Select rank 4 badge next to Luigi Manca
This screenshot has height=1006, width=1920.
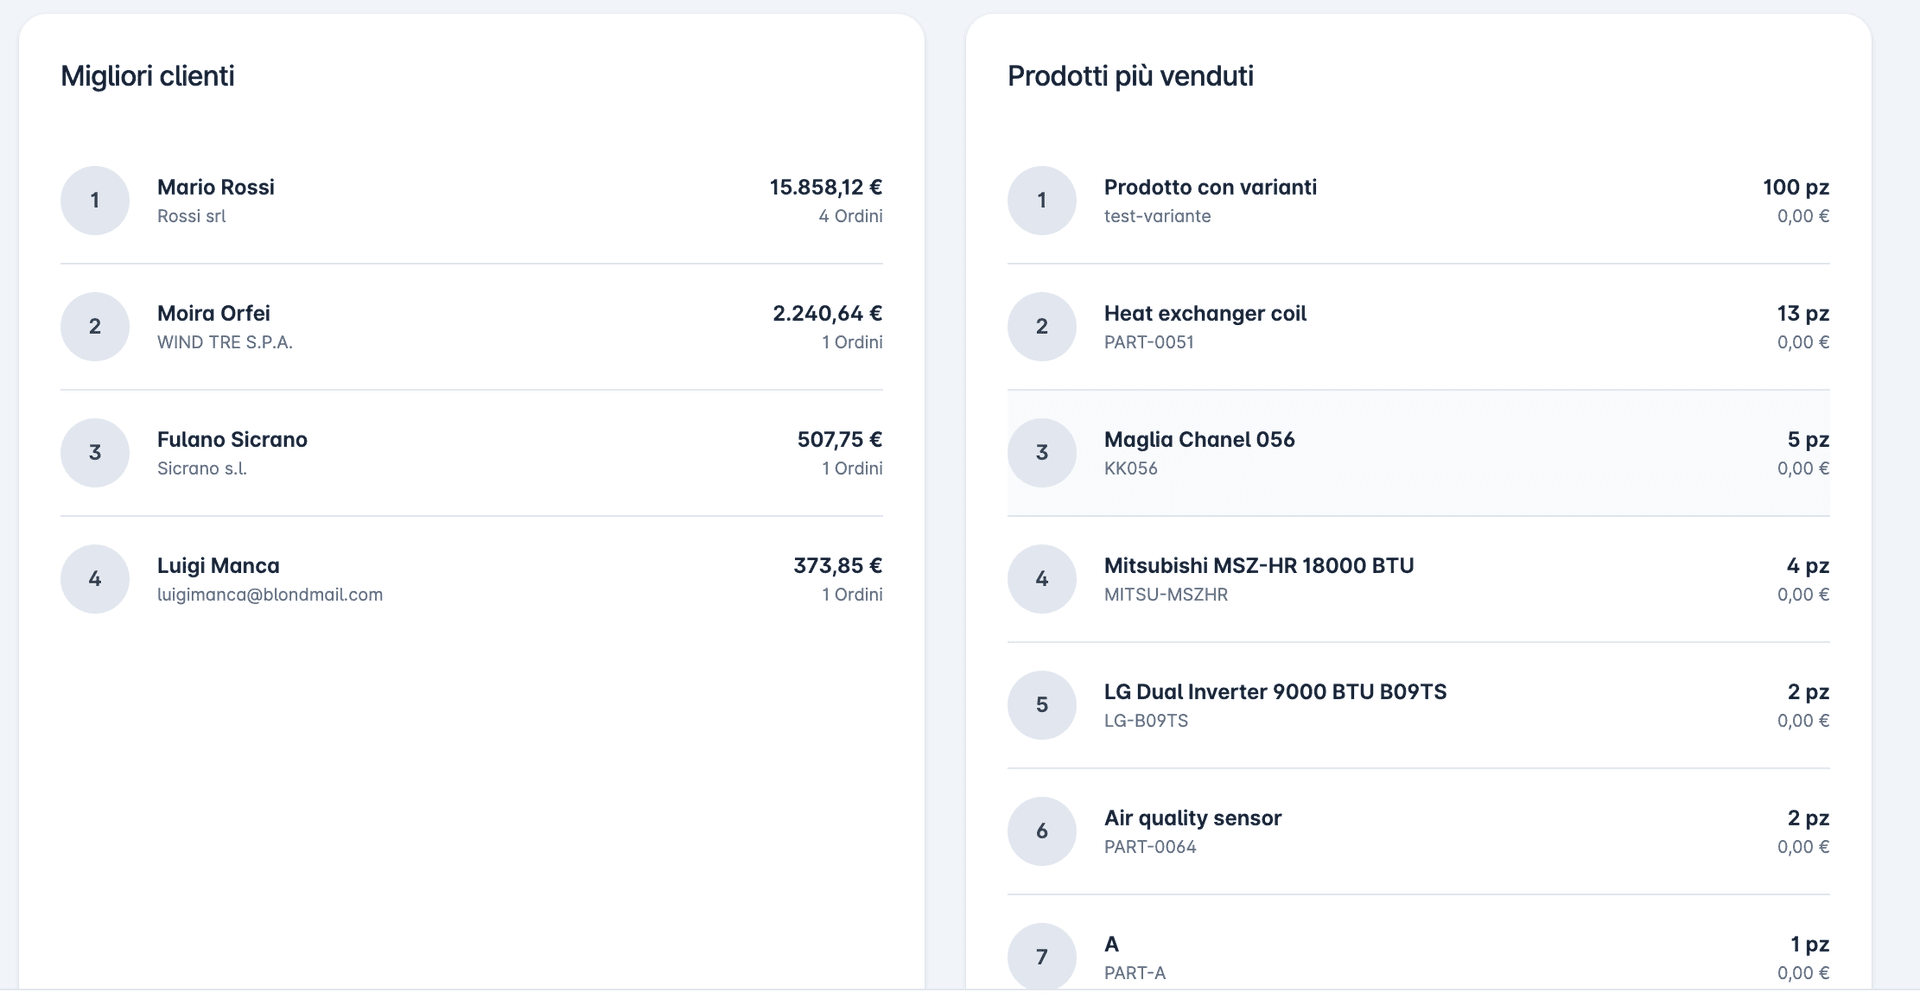[x=95, y=578]
